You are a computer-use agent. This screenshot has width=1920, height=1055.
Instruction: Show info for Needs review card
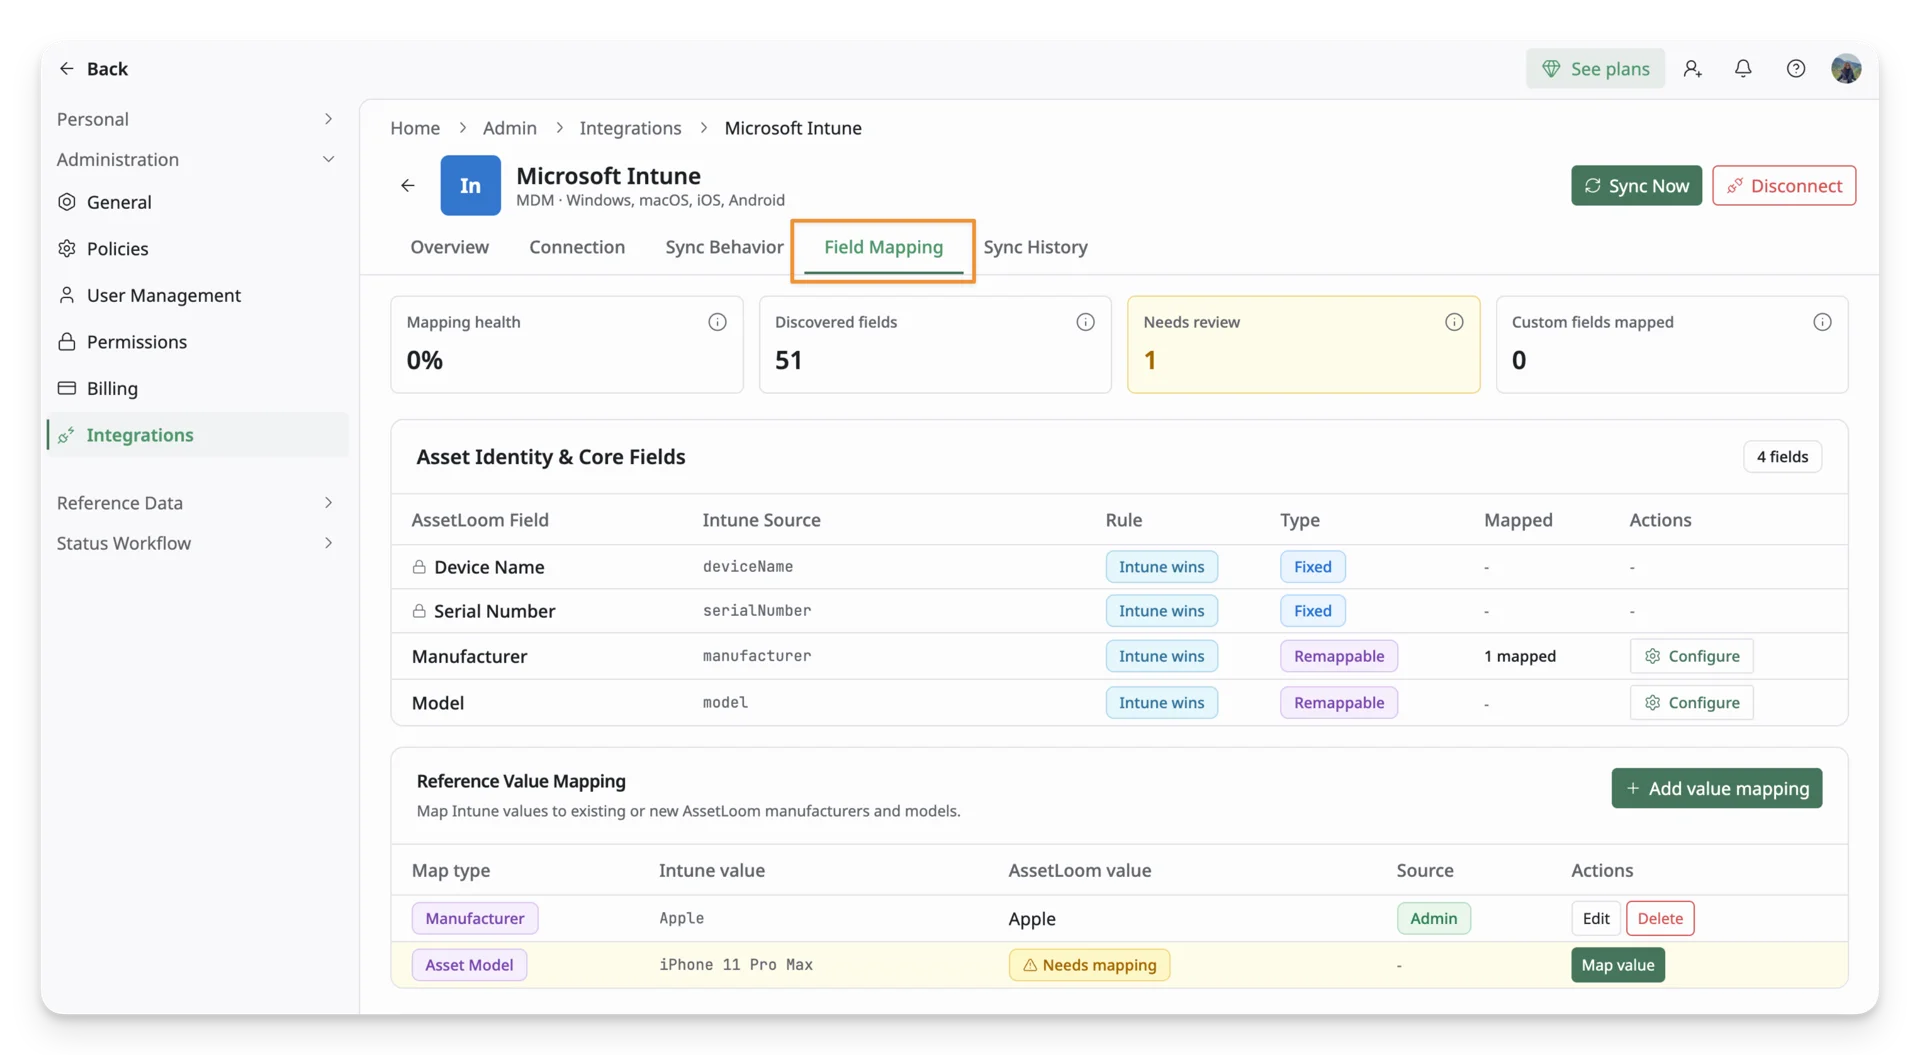(1454, 322)
